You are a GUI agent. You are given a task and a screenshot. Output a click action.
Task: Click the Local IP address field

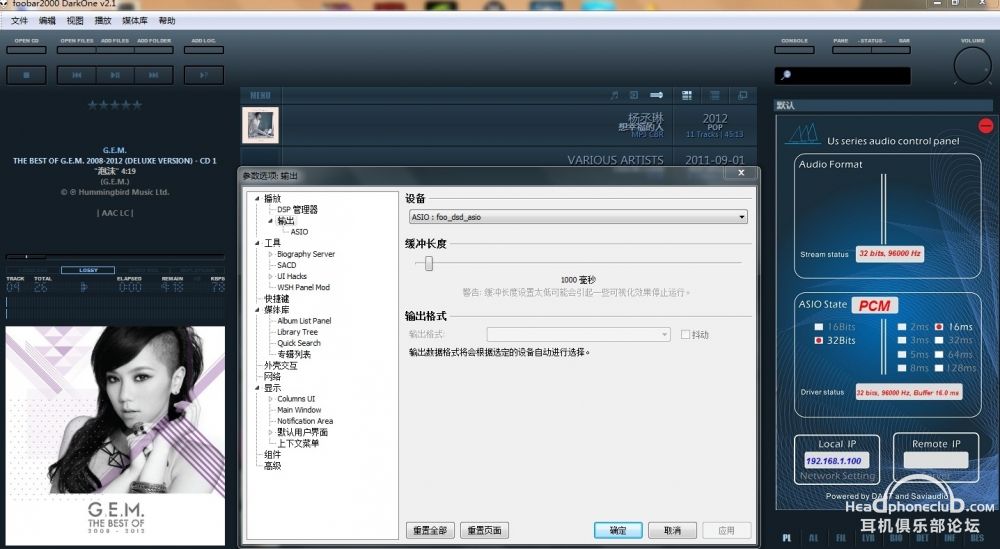(835, 460)
